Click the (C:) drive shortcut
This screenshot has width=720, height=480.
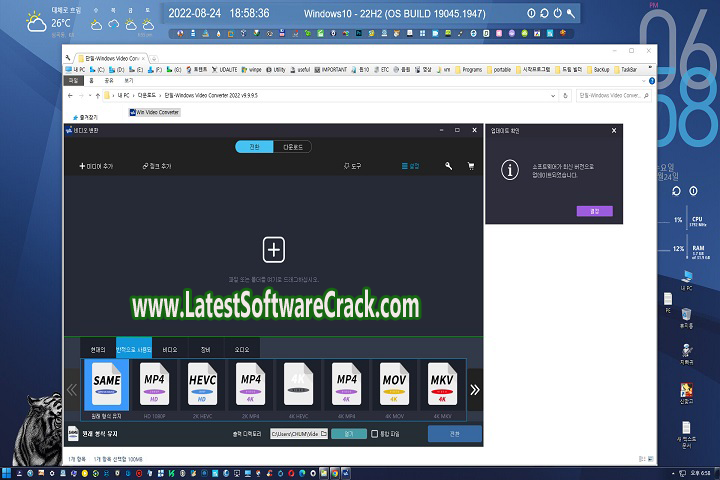coord(97,70)
